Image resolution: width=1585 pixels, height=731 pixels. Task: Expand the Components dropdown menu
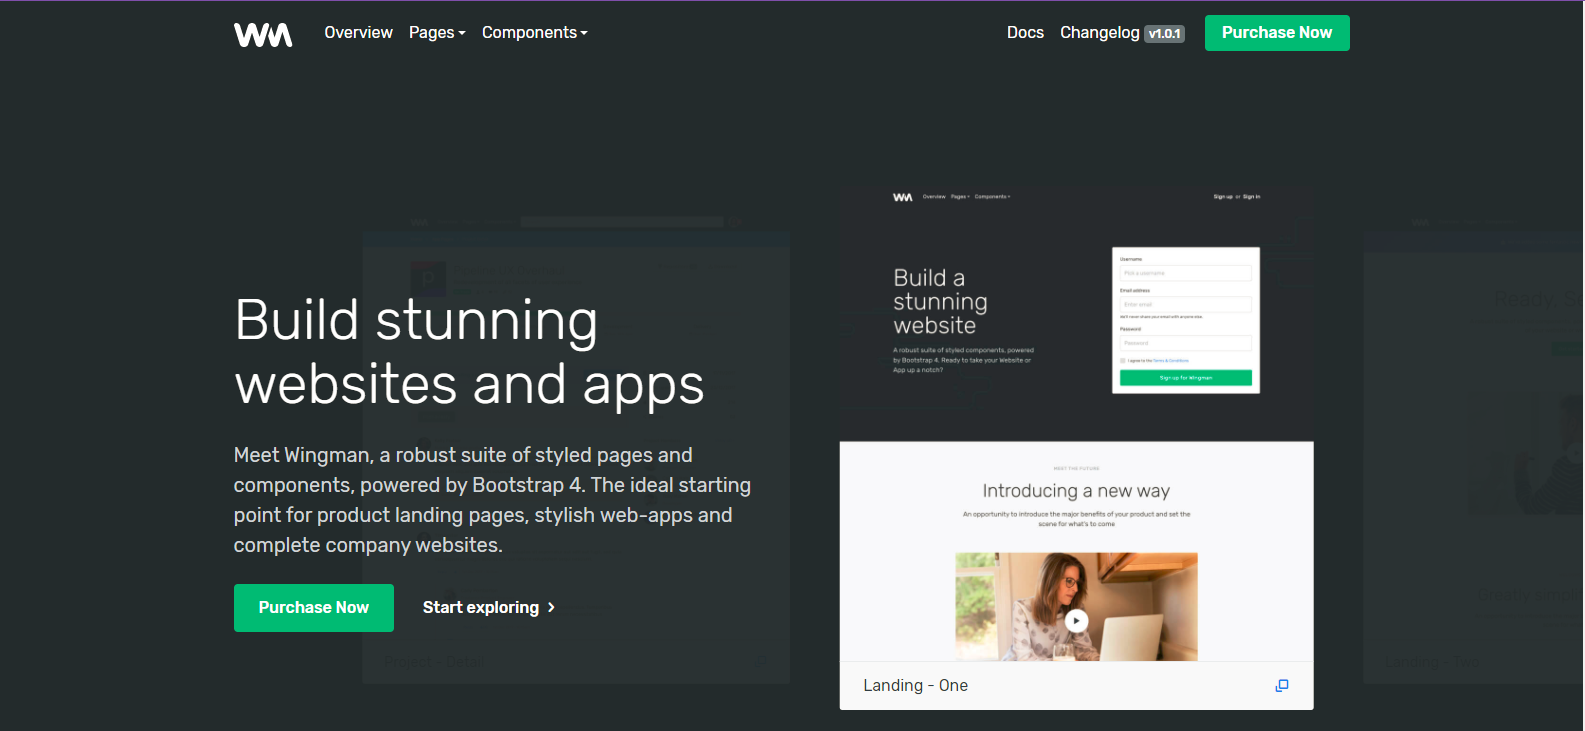(x=534, y=33)
